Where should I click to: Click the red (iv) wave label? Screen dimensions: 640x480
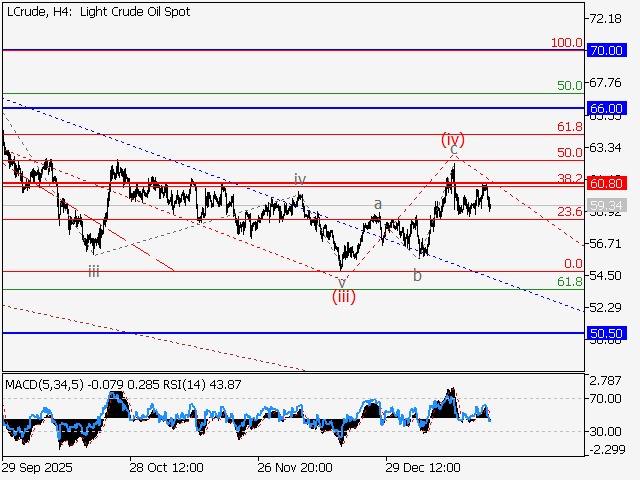453,138
